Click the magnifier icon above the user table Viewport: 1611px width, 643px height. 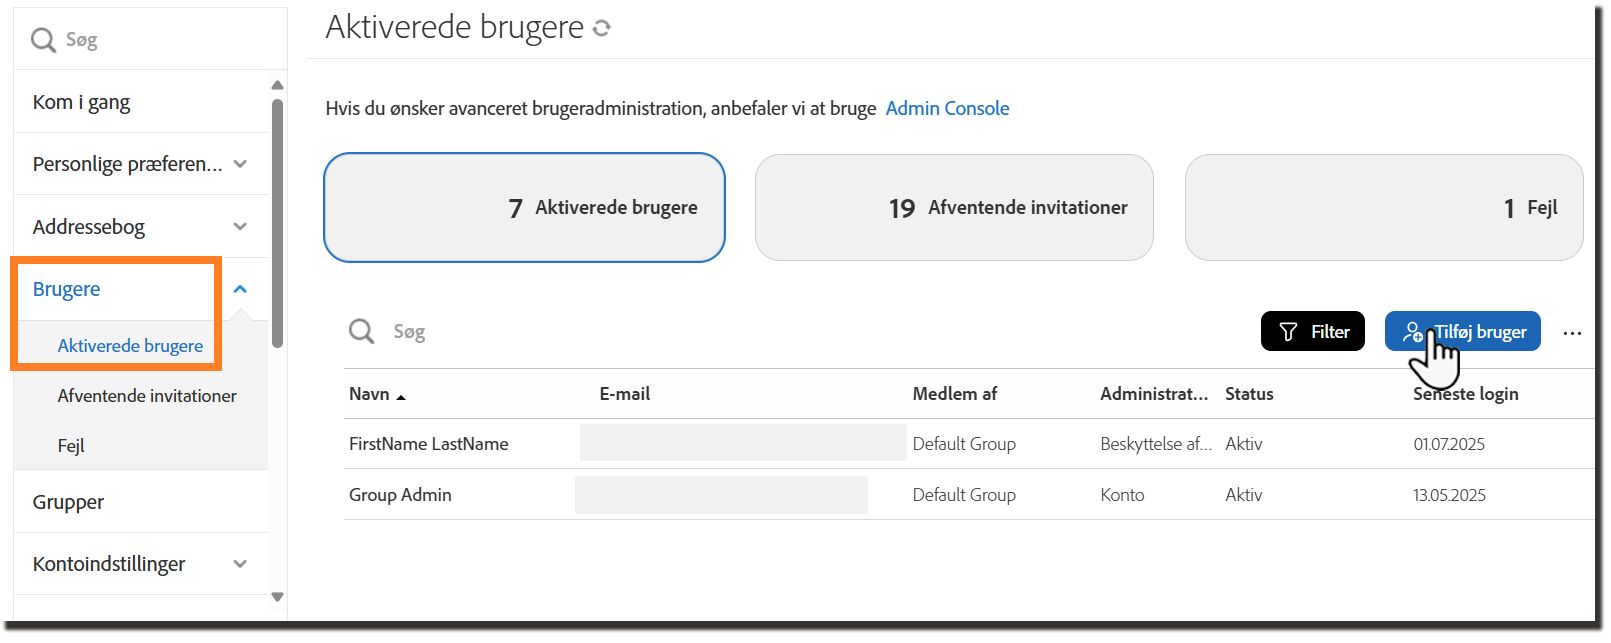coord(361,331)
